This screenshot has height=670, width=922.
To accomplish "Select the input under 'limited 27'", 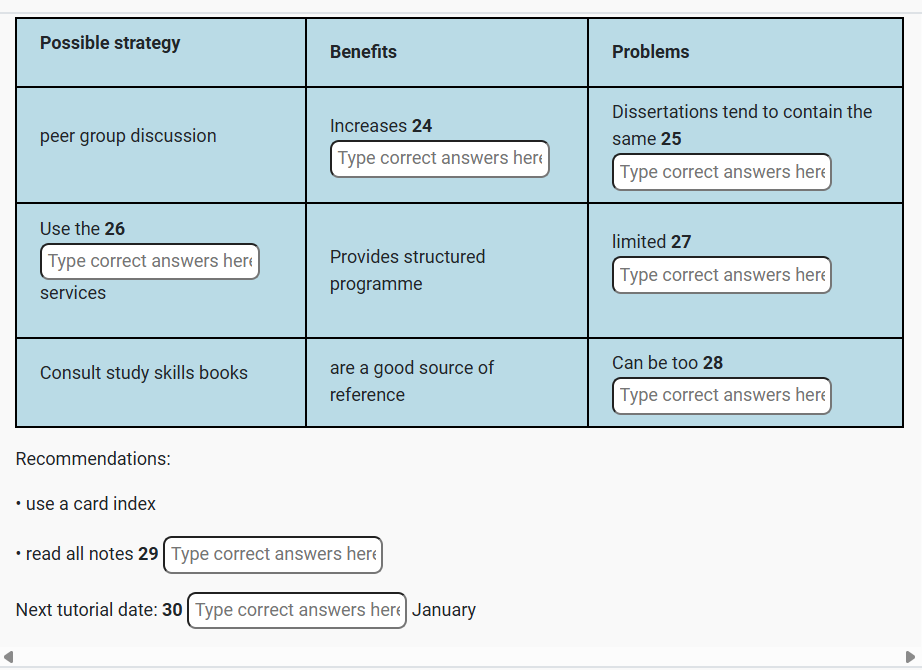I will click(x=721, y=275).
